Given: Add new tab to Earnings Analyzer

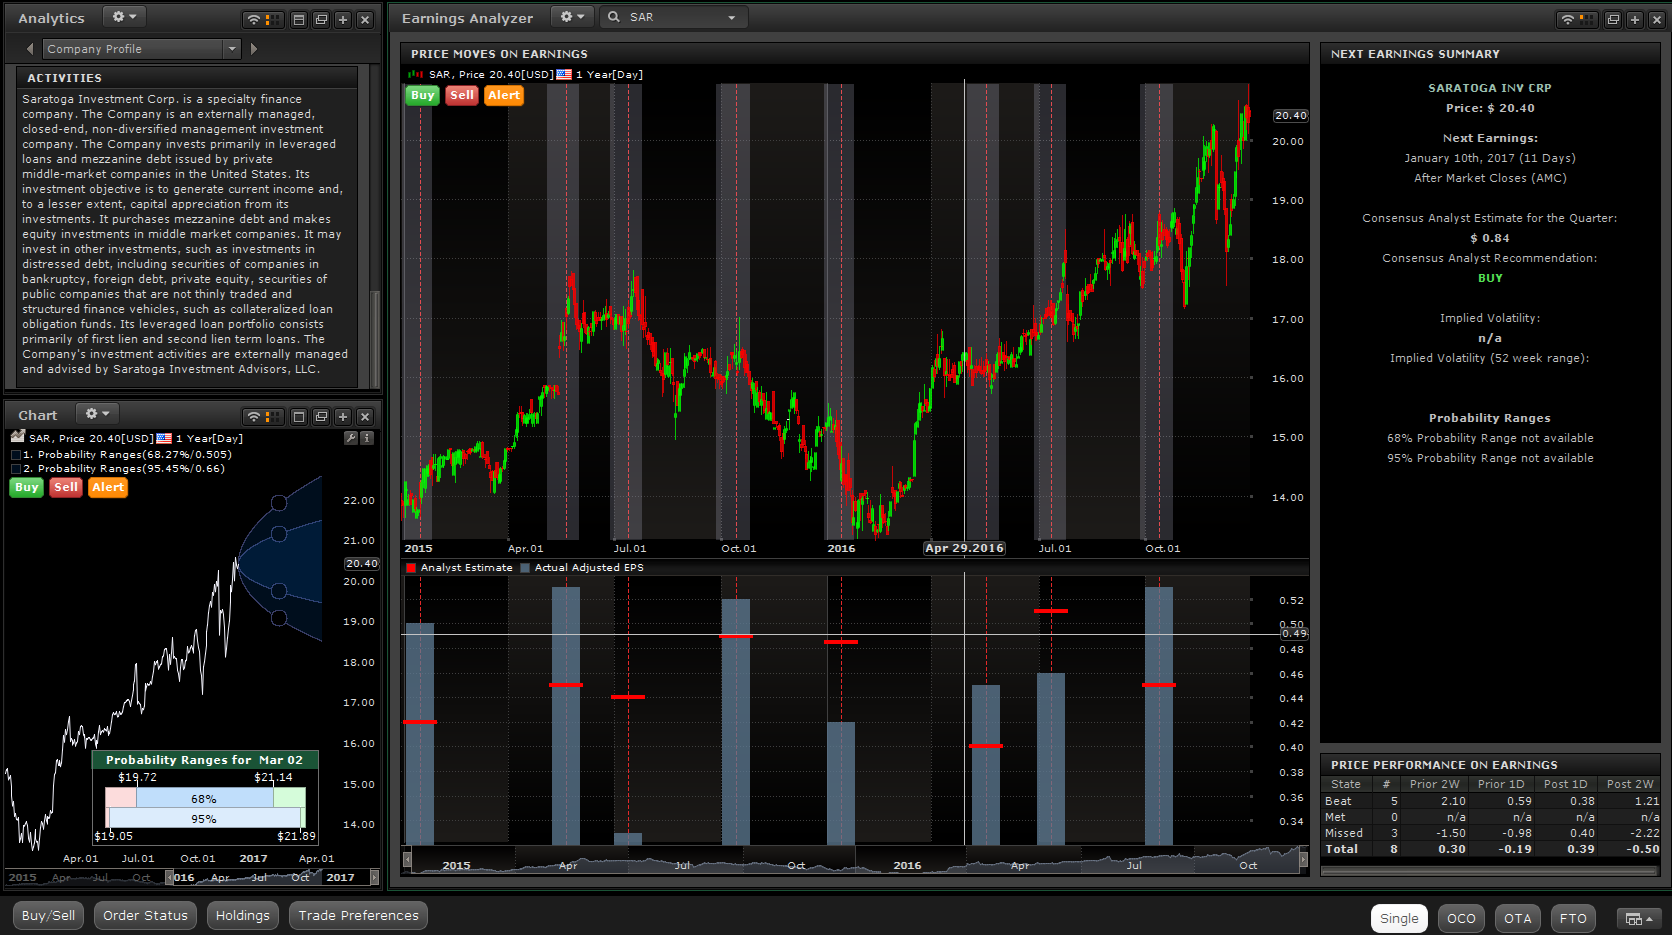Looking at the screenshot, I should (x=1635, y=20).
